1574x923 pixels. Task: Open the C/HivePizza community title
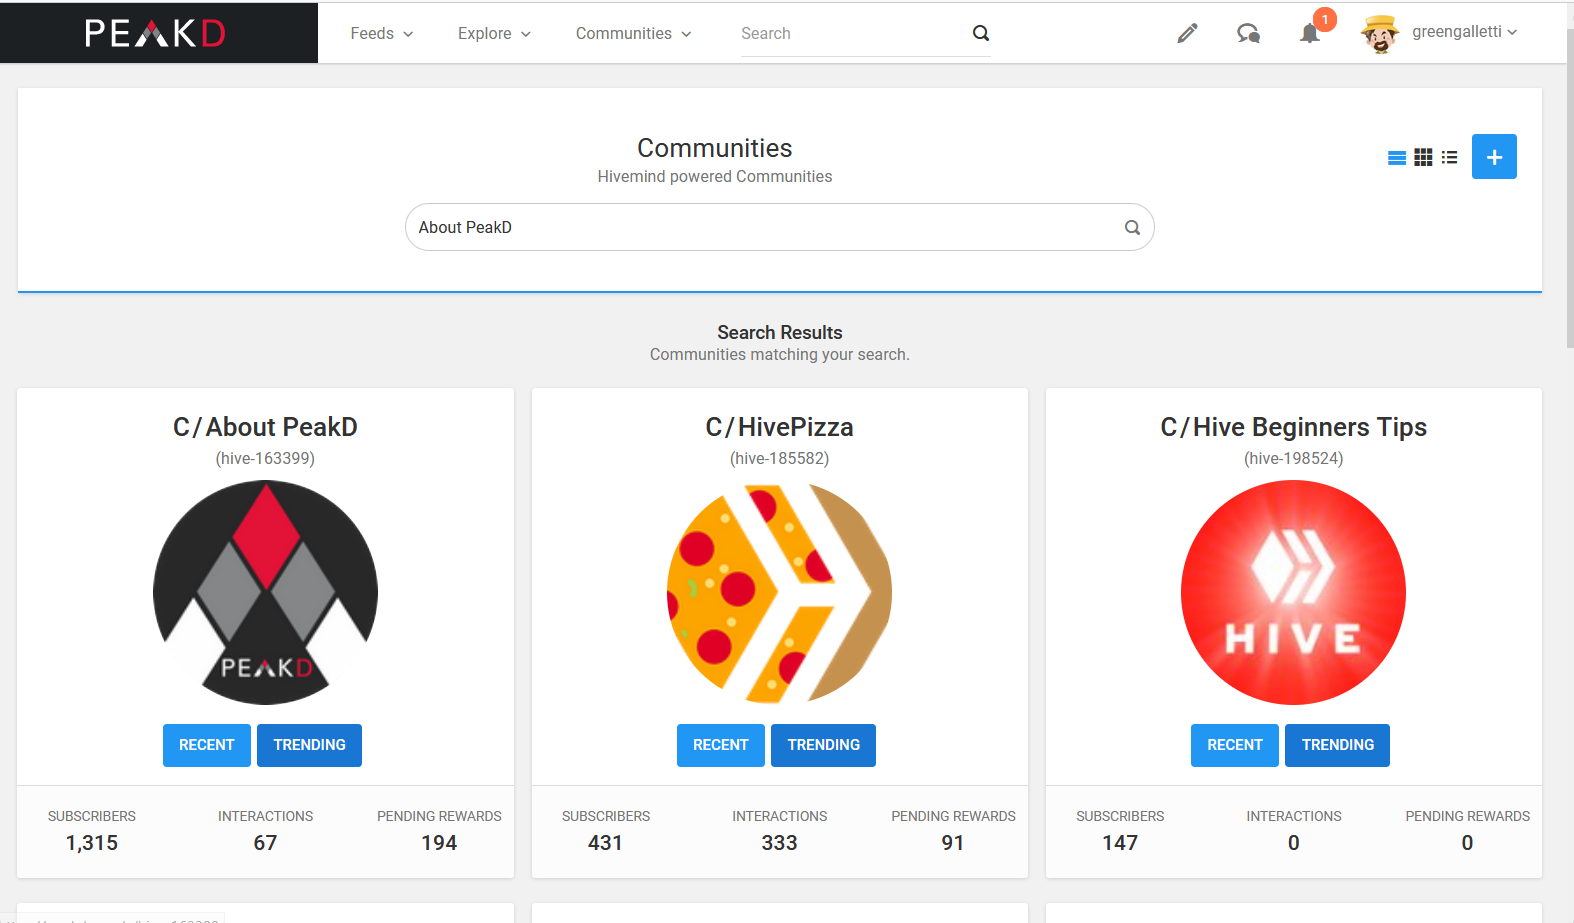coord(779,427)
